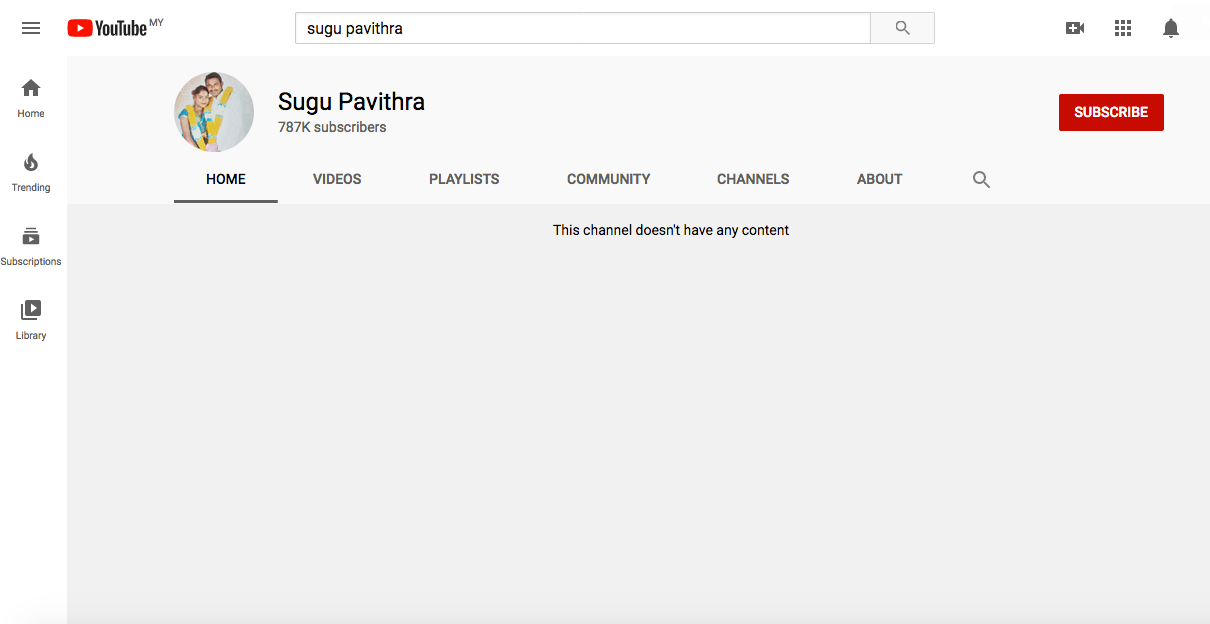
Task: Open the CHANNELS tab
Action: 753,180
